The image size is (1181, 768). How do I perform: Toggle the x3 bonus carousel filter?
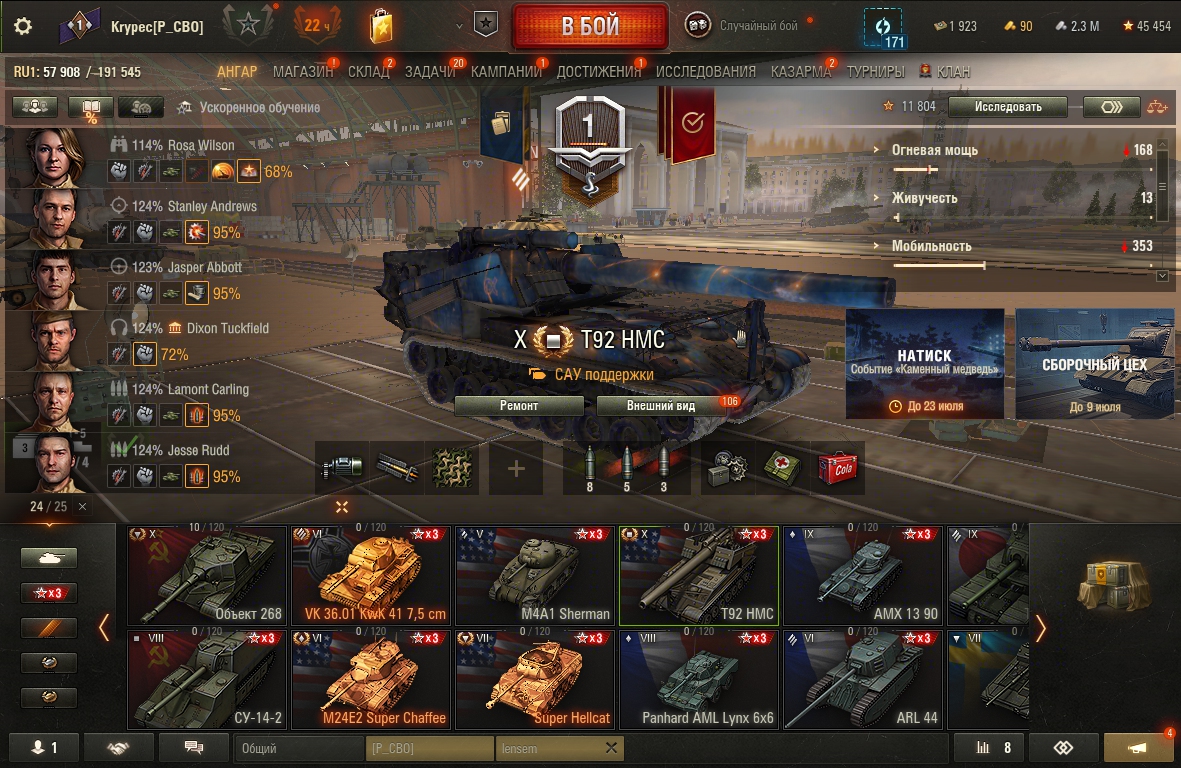coord(49,593)
